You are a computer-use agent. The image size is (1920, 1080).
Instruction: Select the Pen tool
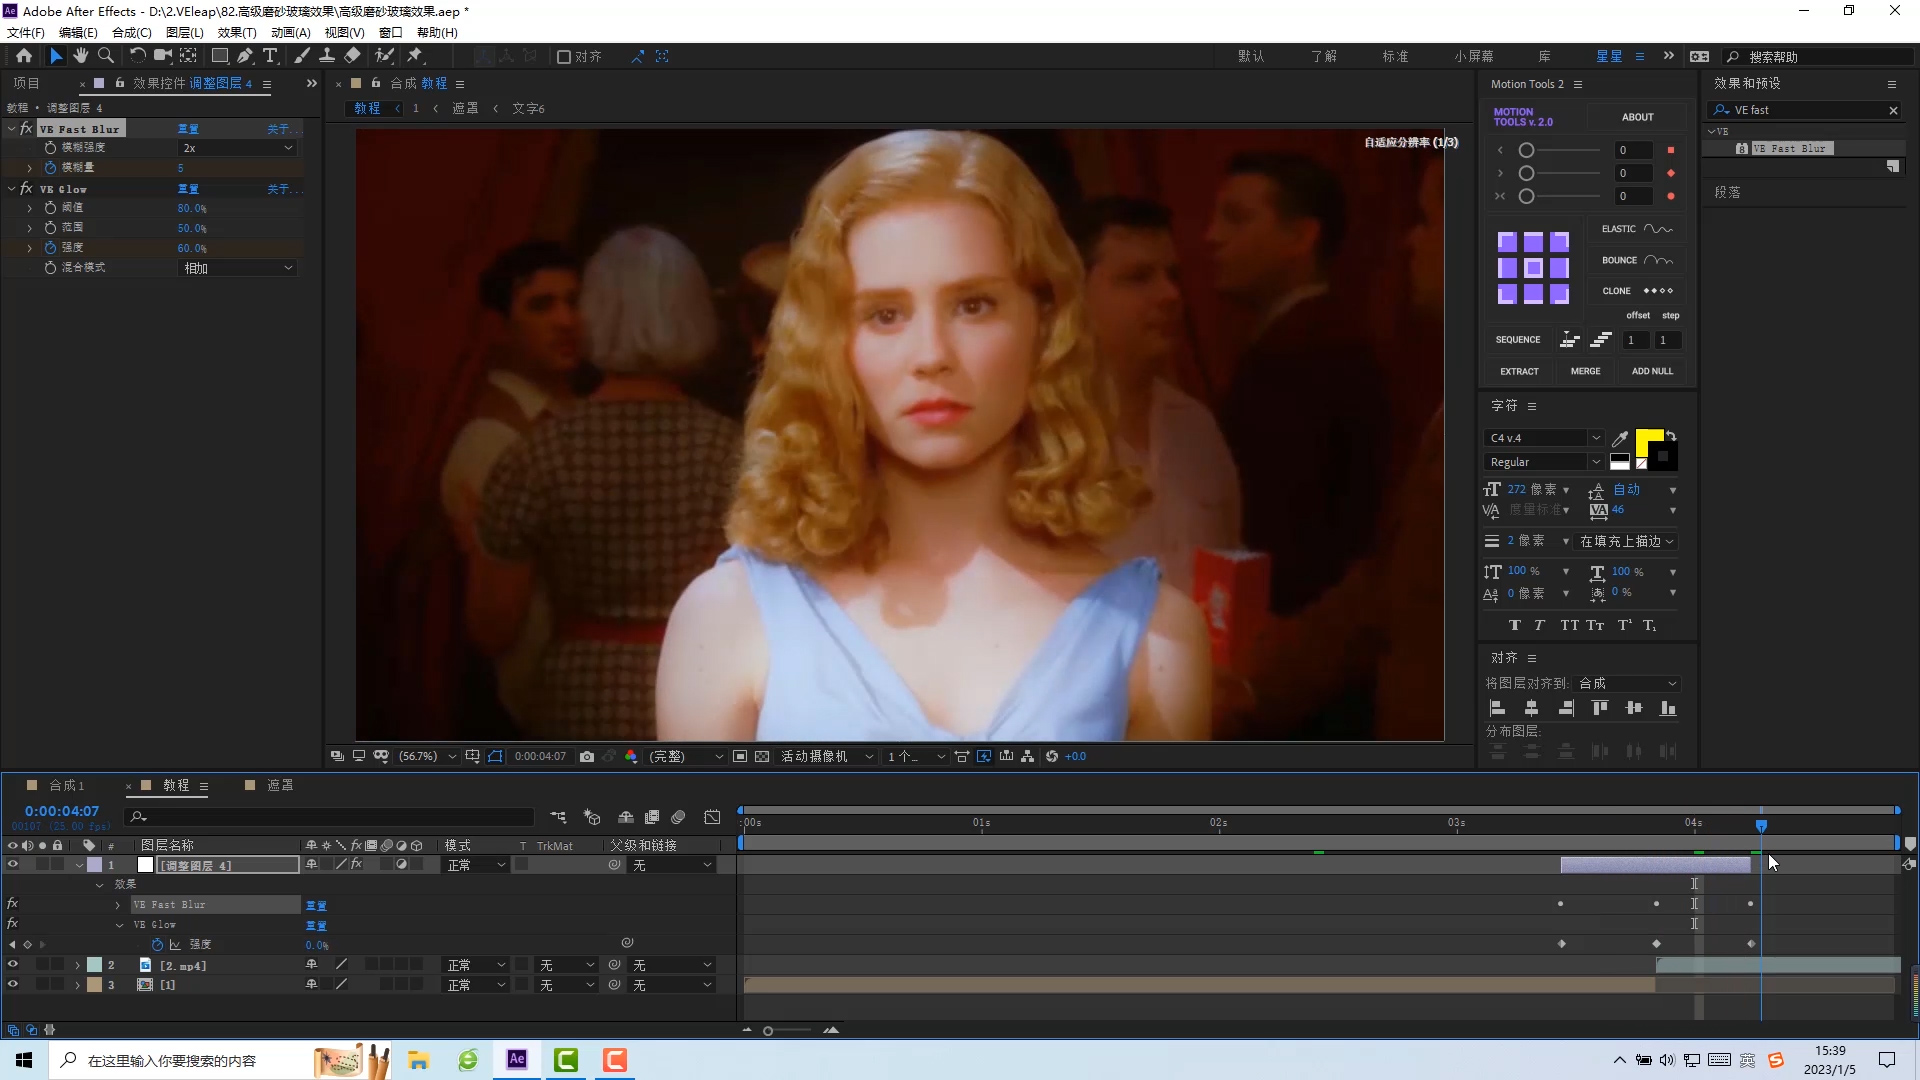coord(245,56)
